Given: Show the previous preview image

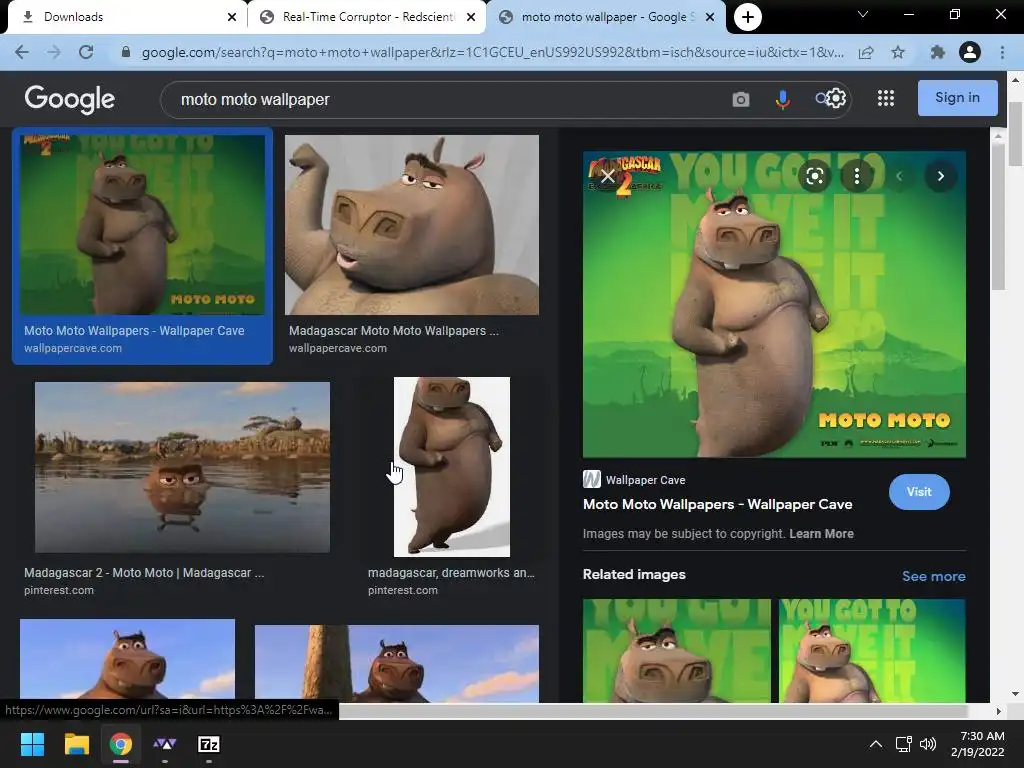Looking at the screenshot, I should coord(899,176).
